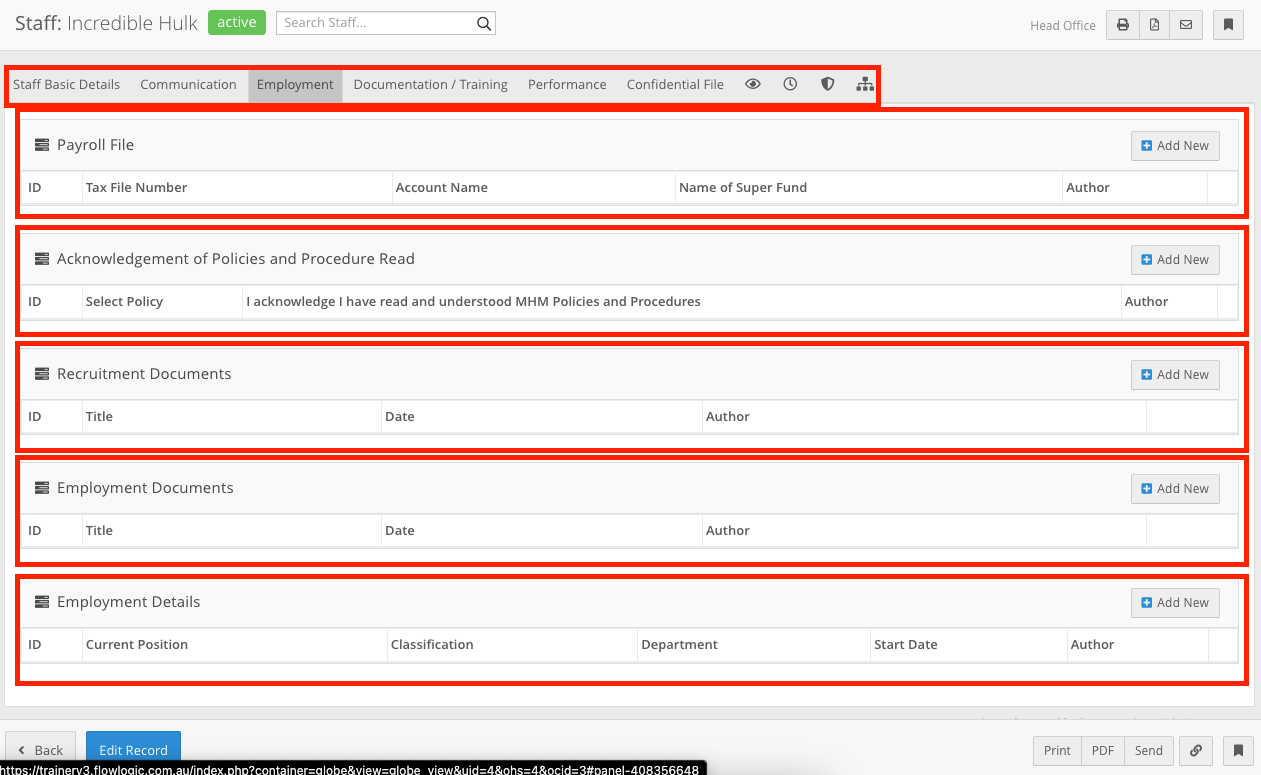This screenshot has height=775, width=1261.
Task: Open the Performance tab
Action: [x=567, y=84]
